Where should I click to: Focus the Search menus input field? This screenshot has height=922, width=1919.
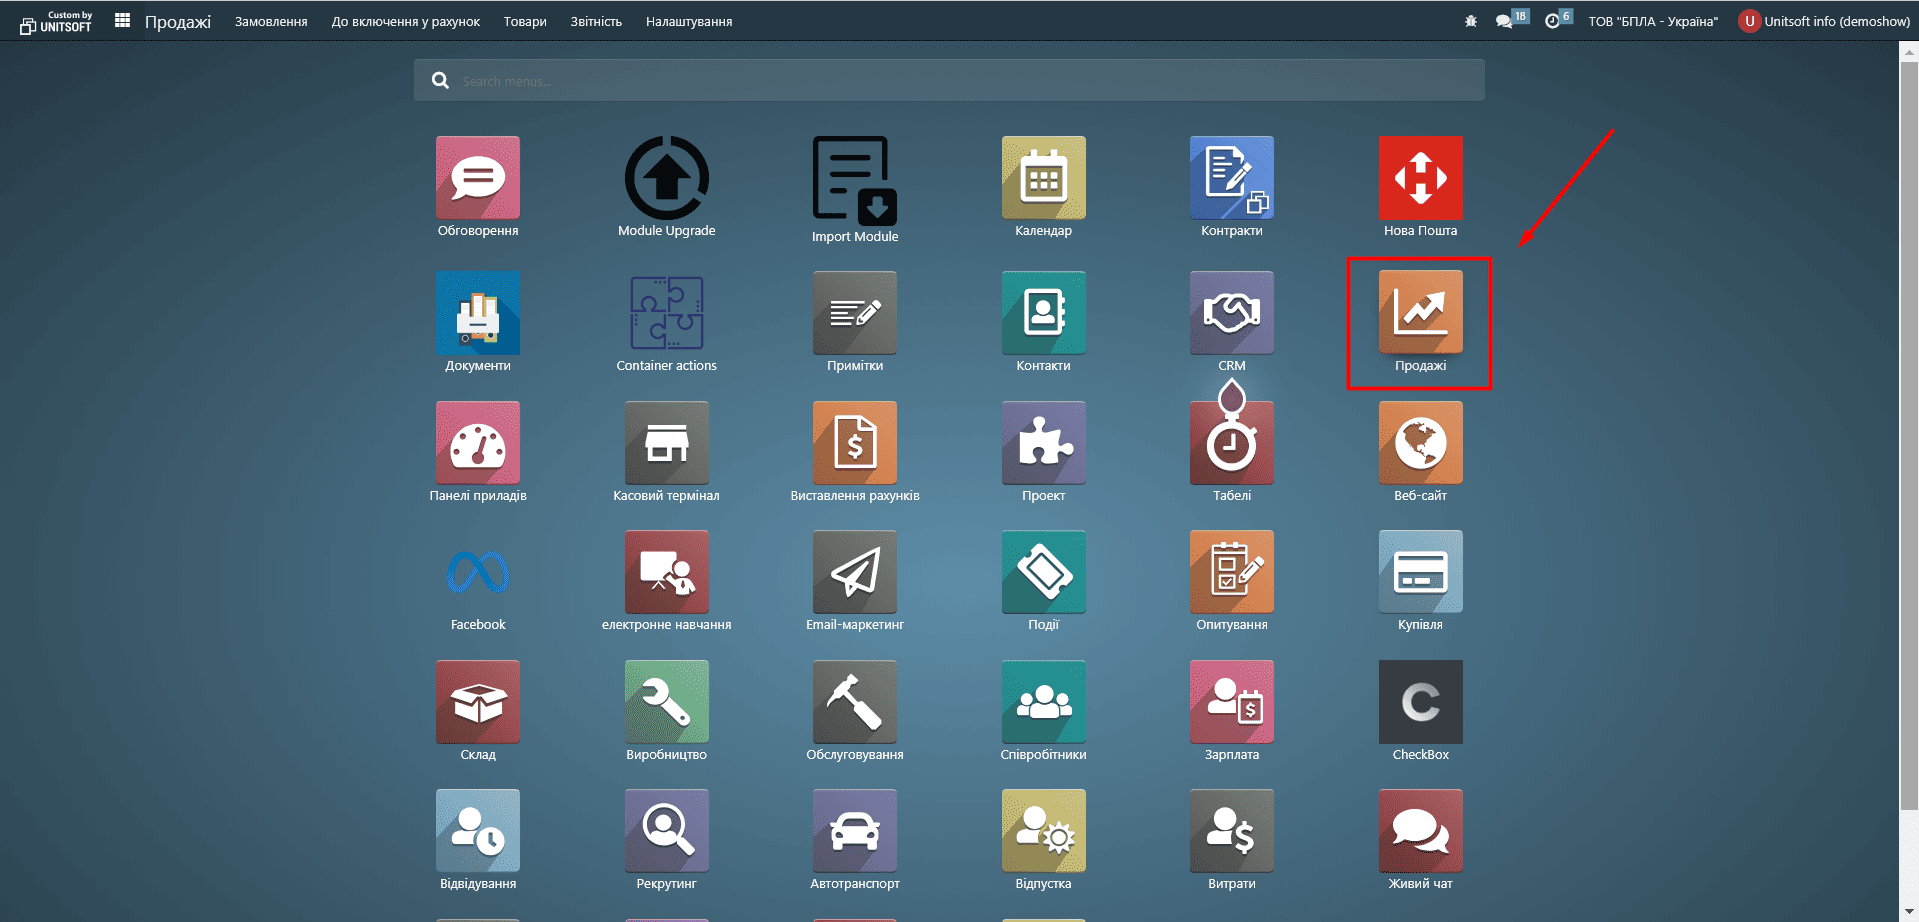point(960,81)
